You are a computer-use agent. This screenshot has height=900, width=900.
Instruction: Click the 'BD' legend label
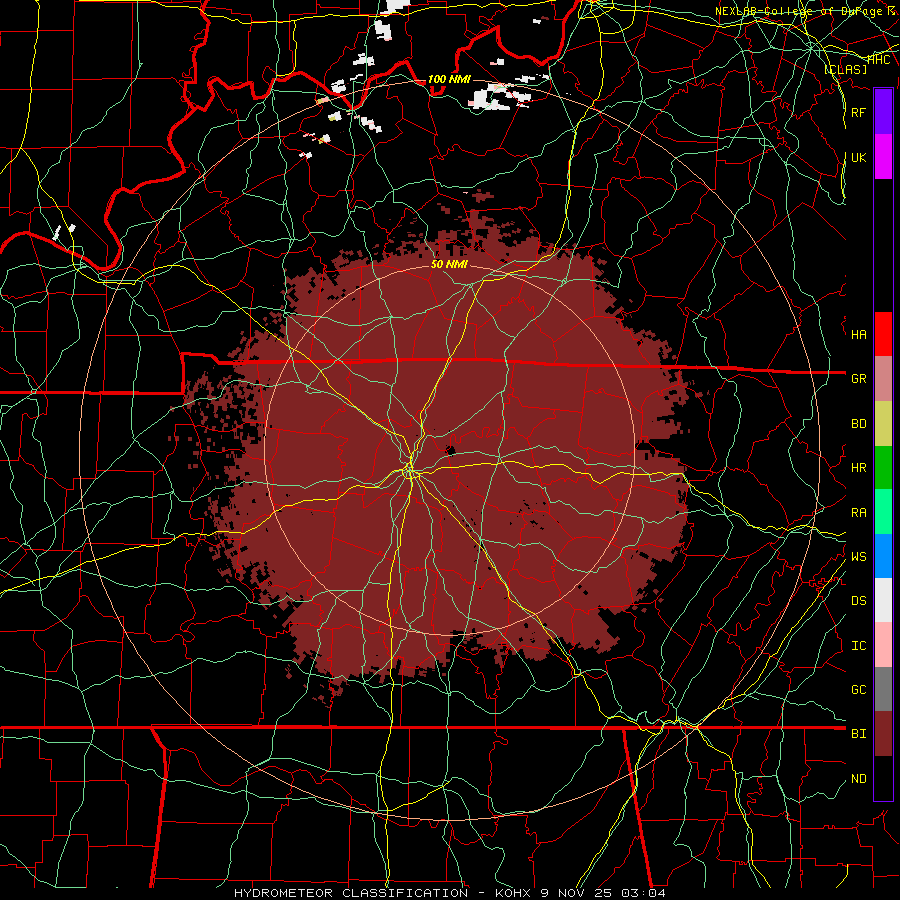858,424
